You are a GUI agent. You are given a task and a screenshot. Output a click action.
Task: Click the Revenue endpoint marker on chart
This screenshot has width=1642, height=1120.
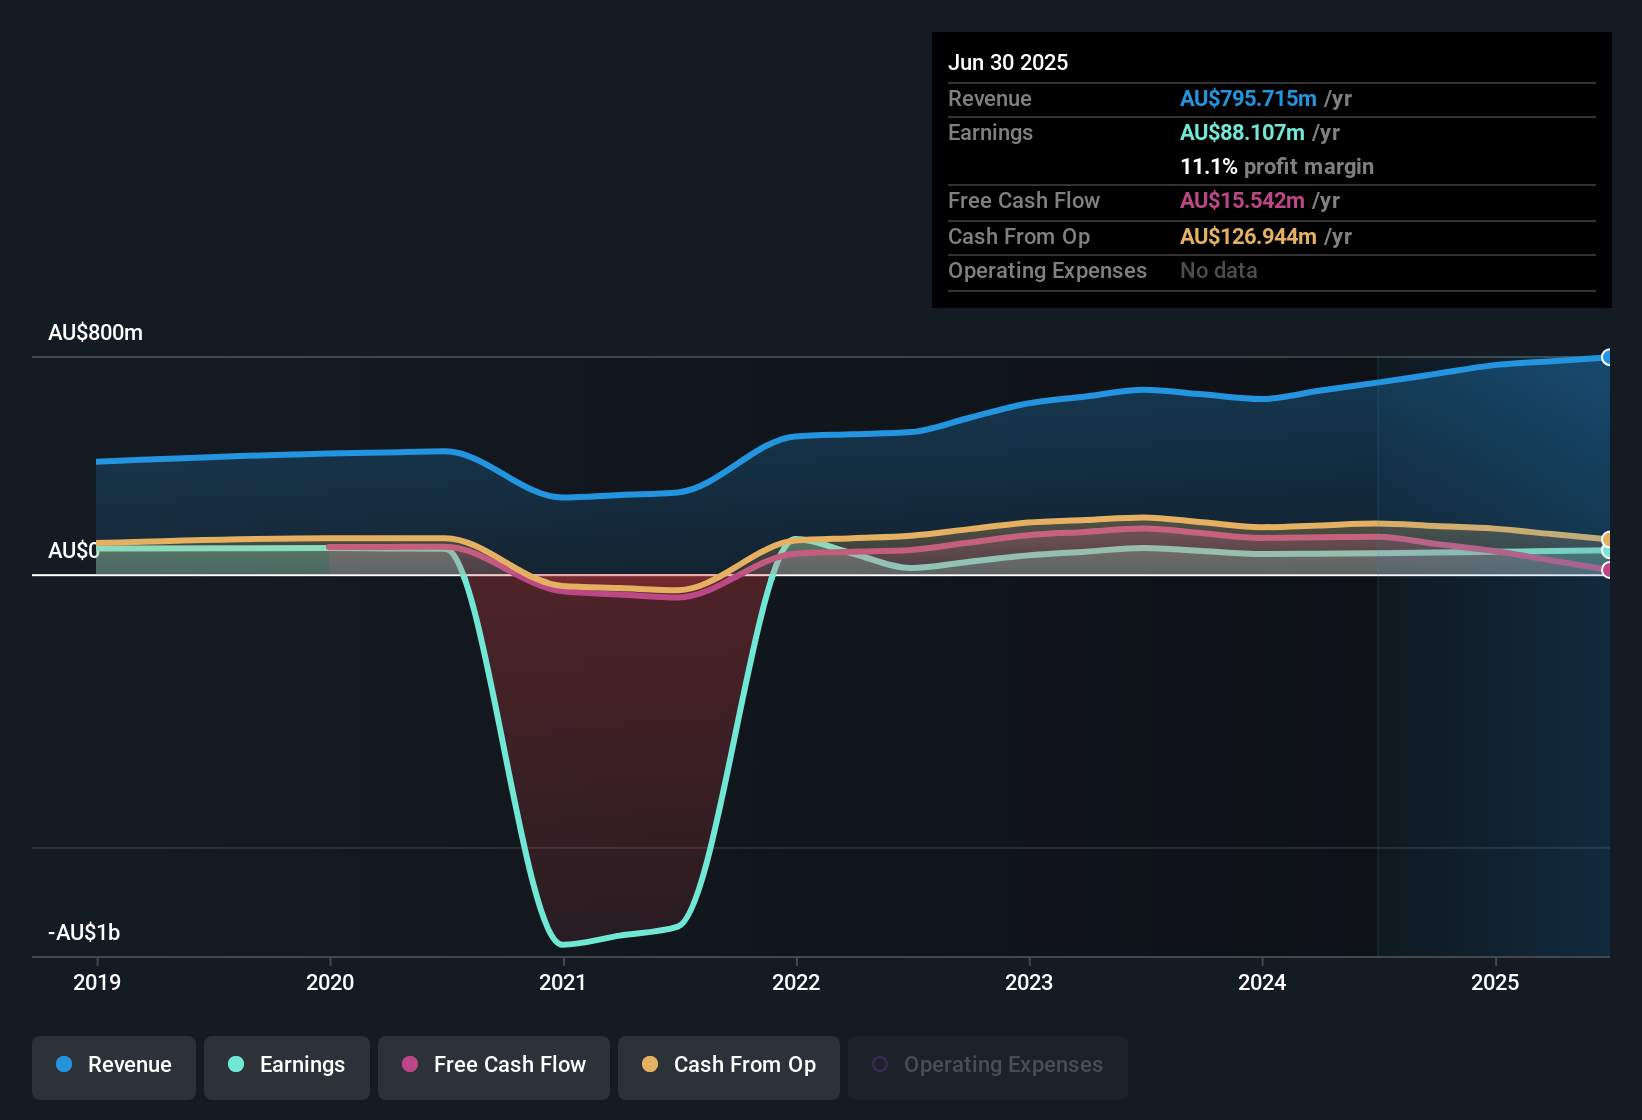pos(1607,357)
